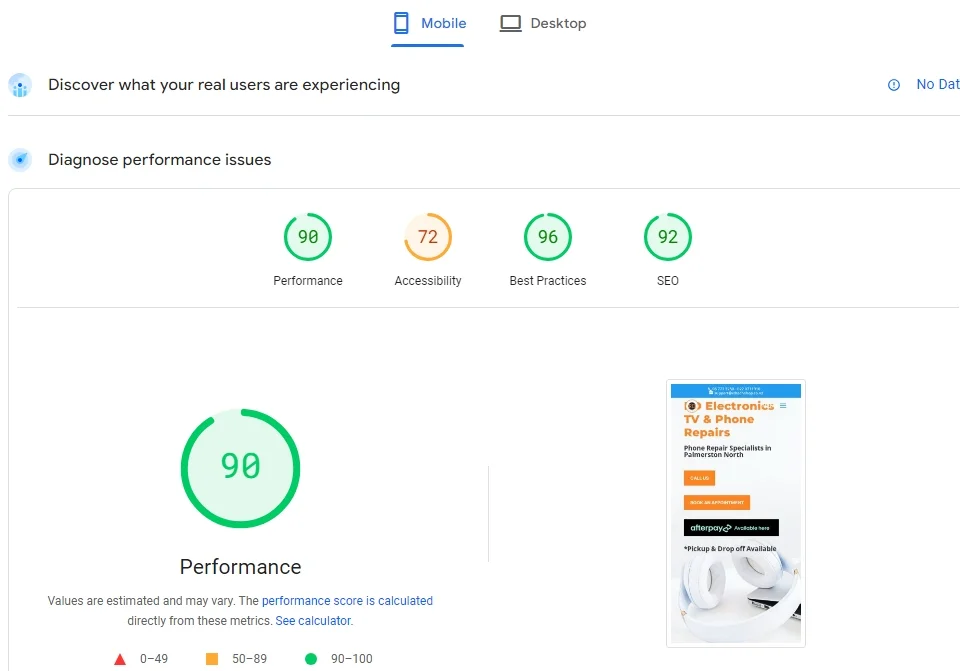Click the mobile page screenshot thumbnail
960x671 pixels.
coord(736,513)
